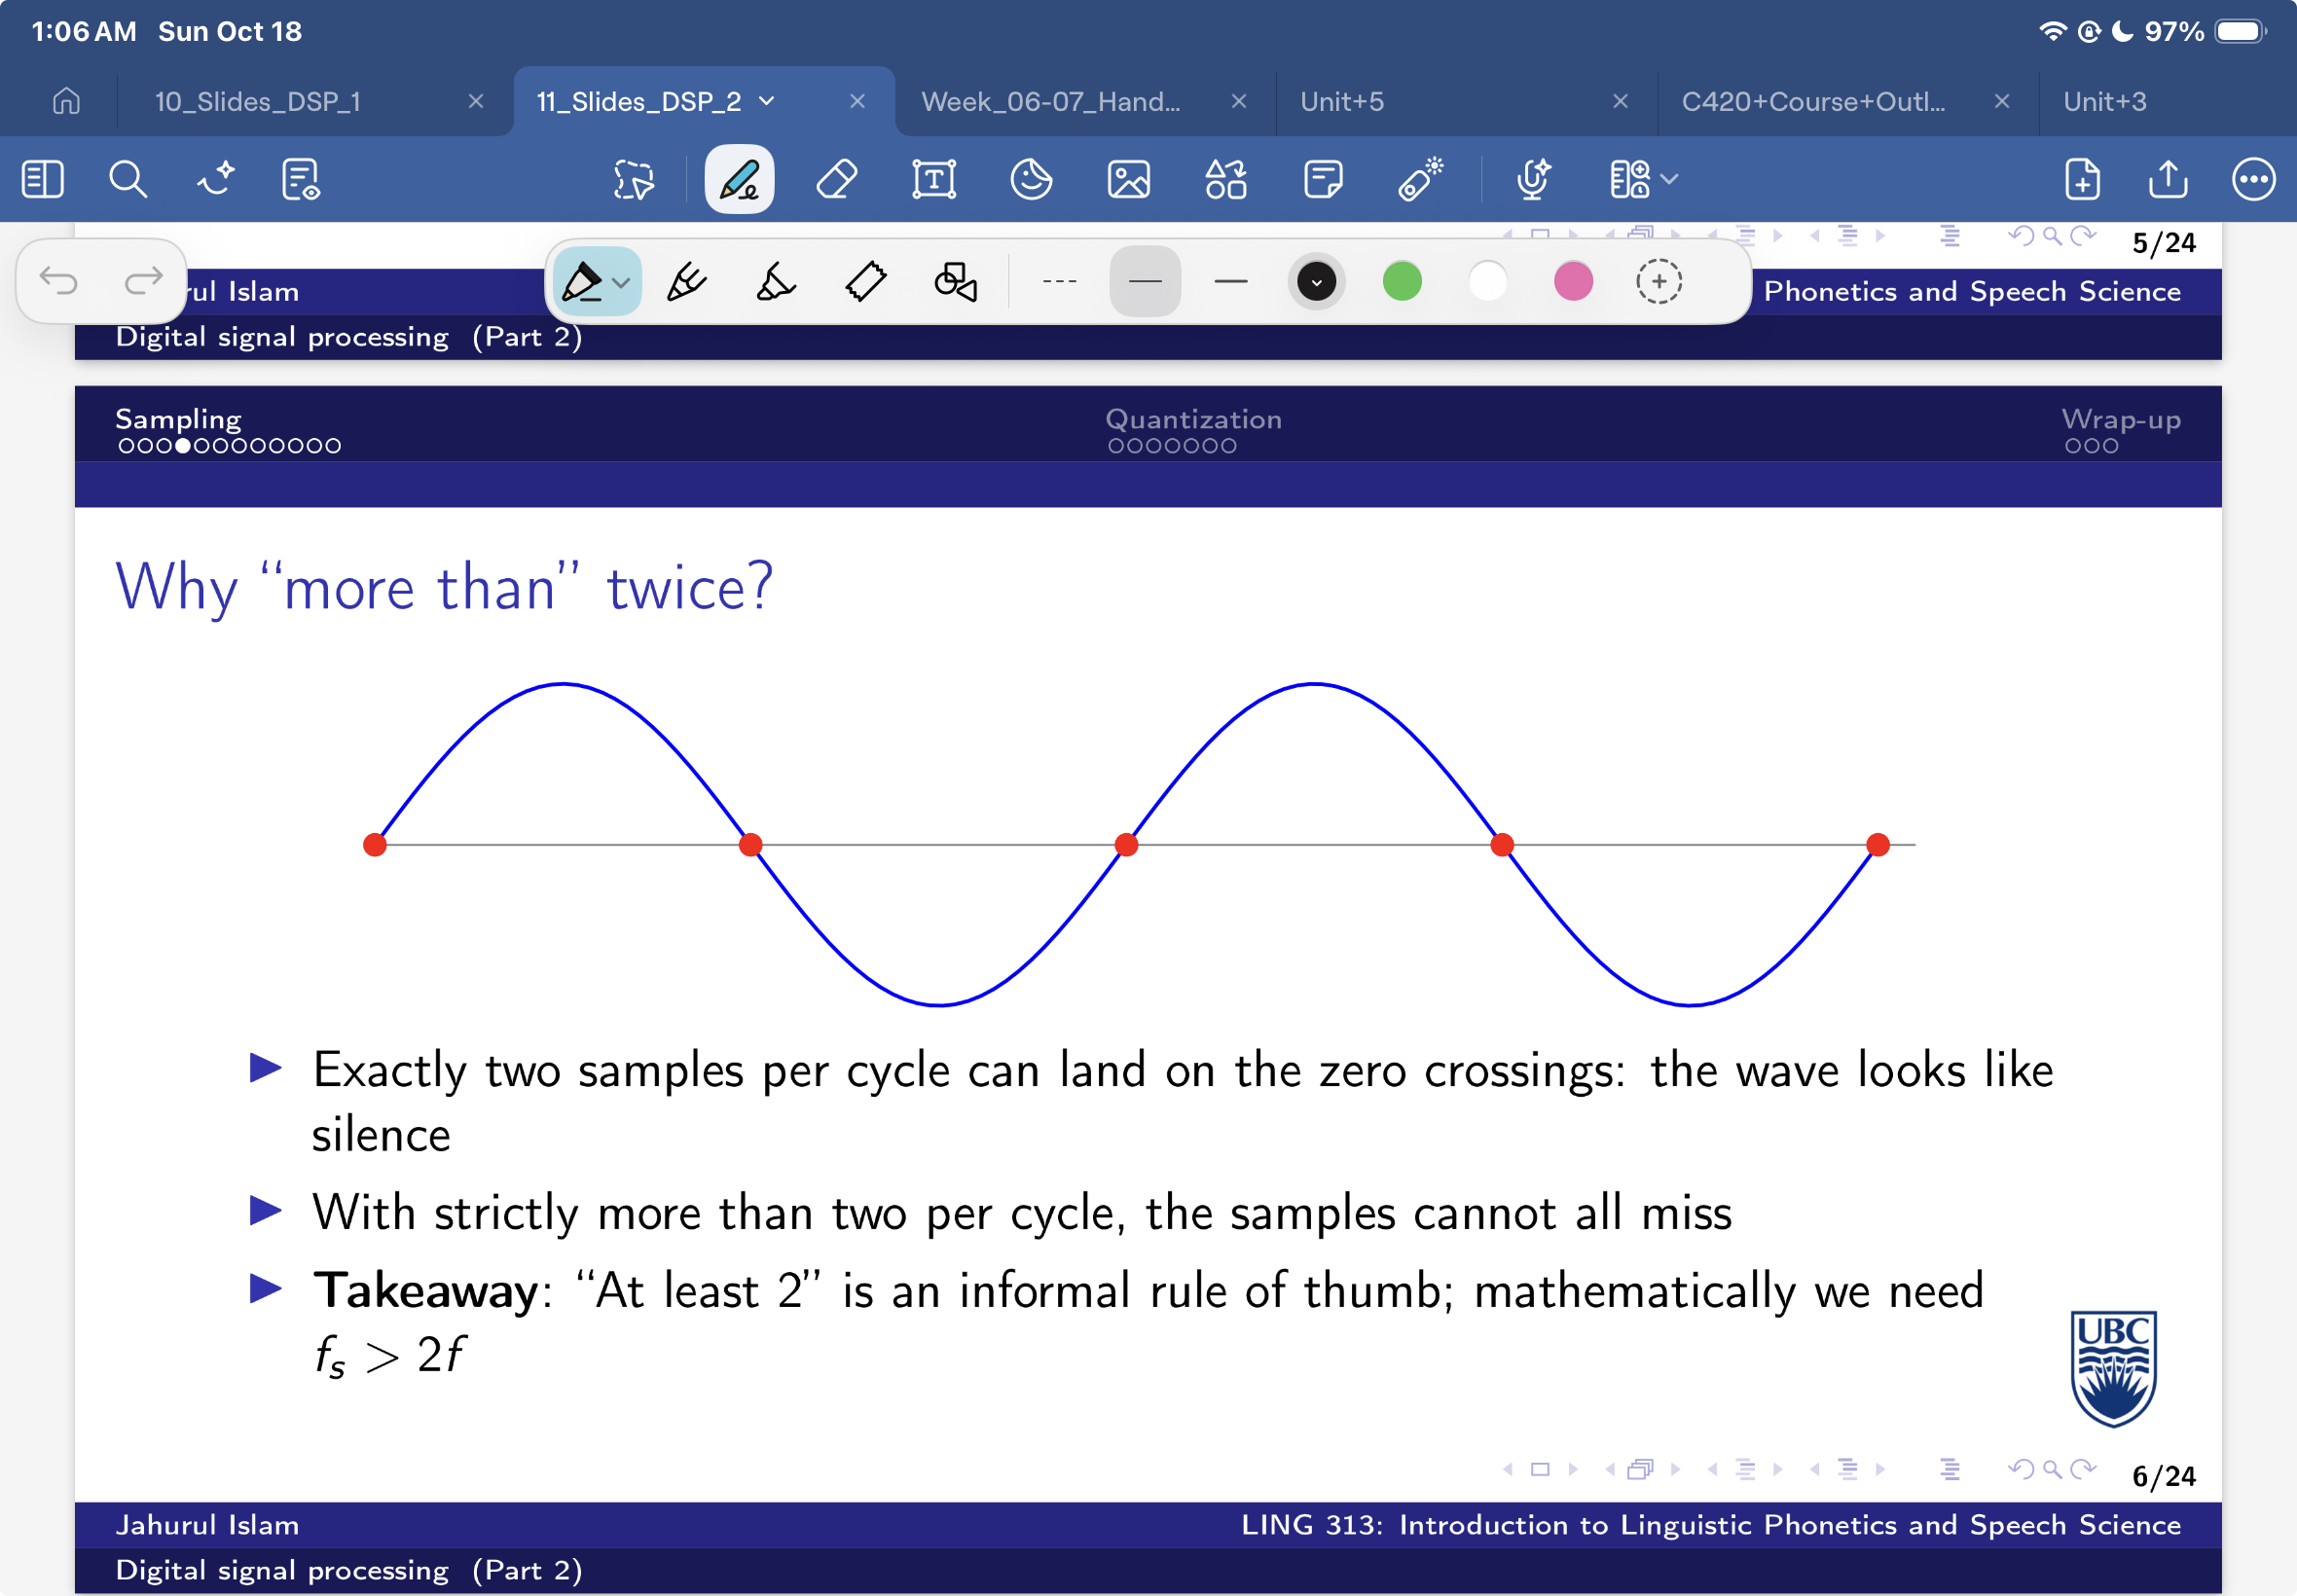Choose the brush pen style
This screenshot has width=2297, height=1596.
(x=687, y=282)
